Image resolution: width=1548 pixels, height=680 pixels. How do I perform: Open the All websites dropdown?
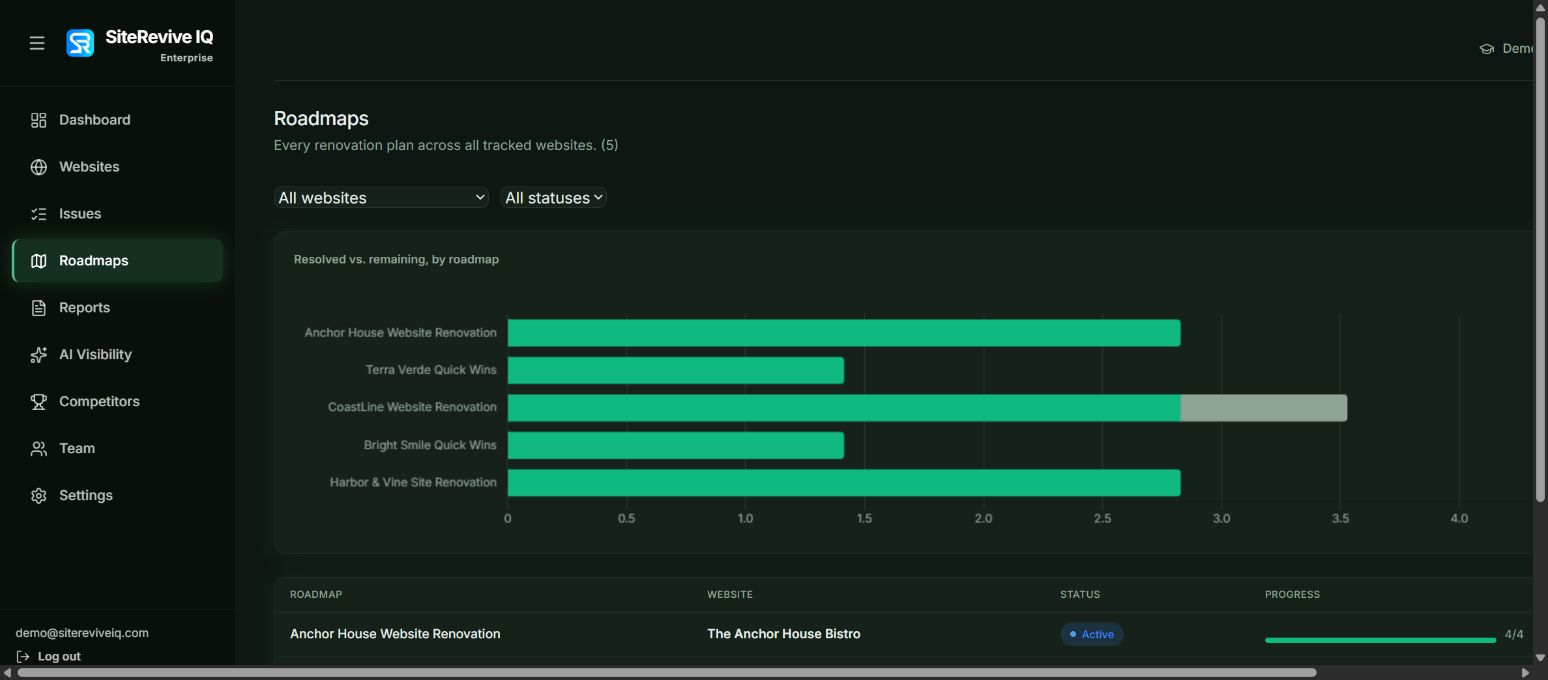click(381, 198)
